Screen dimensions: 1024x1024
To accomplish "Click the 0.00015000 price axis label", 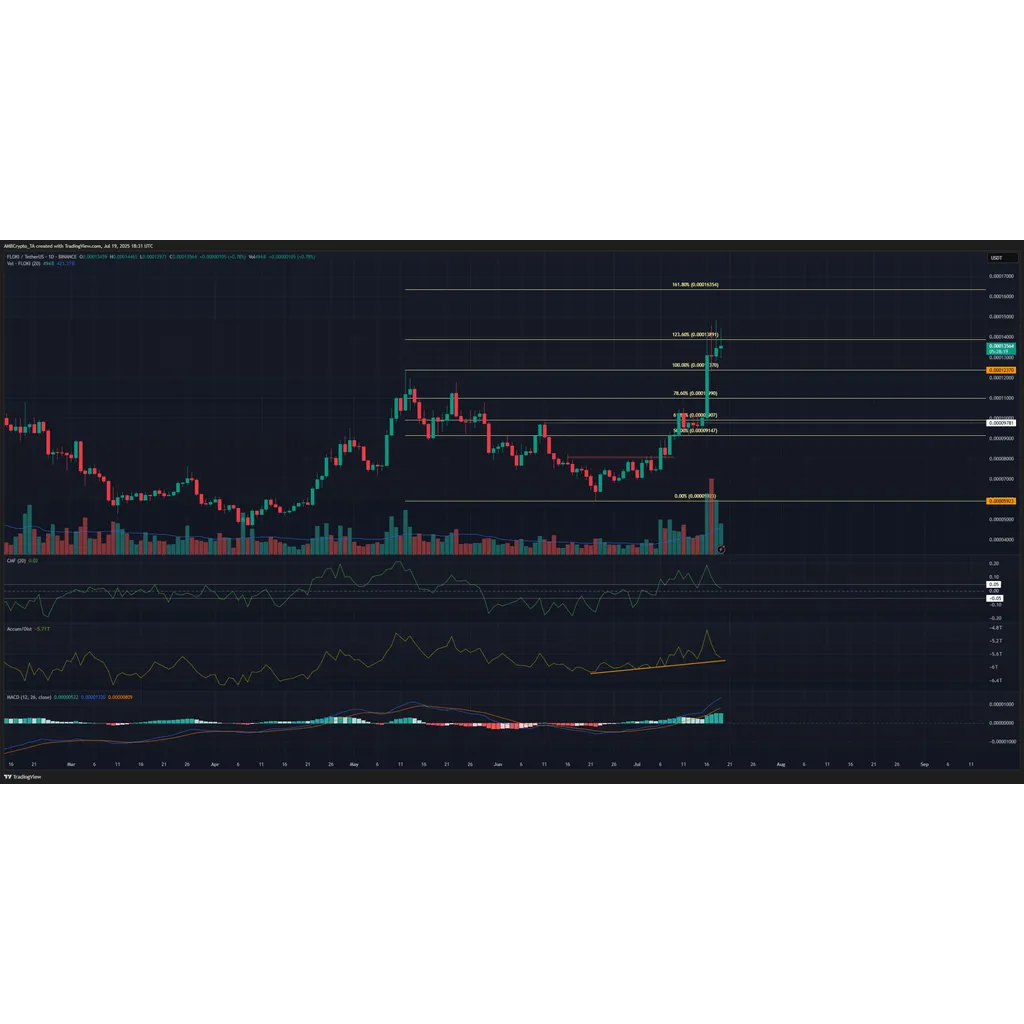I will pos(1001,317).
